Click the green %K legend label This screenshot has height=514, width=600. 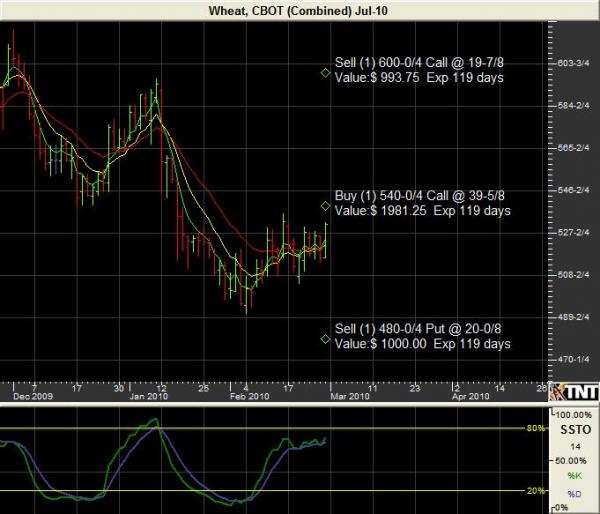[573, 475]
